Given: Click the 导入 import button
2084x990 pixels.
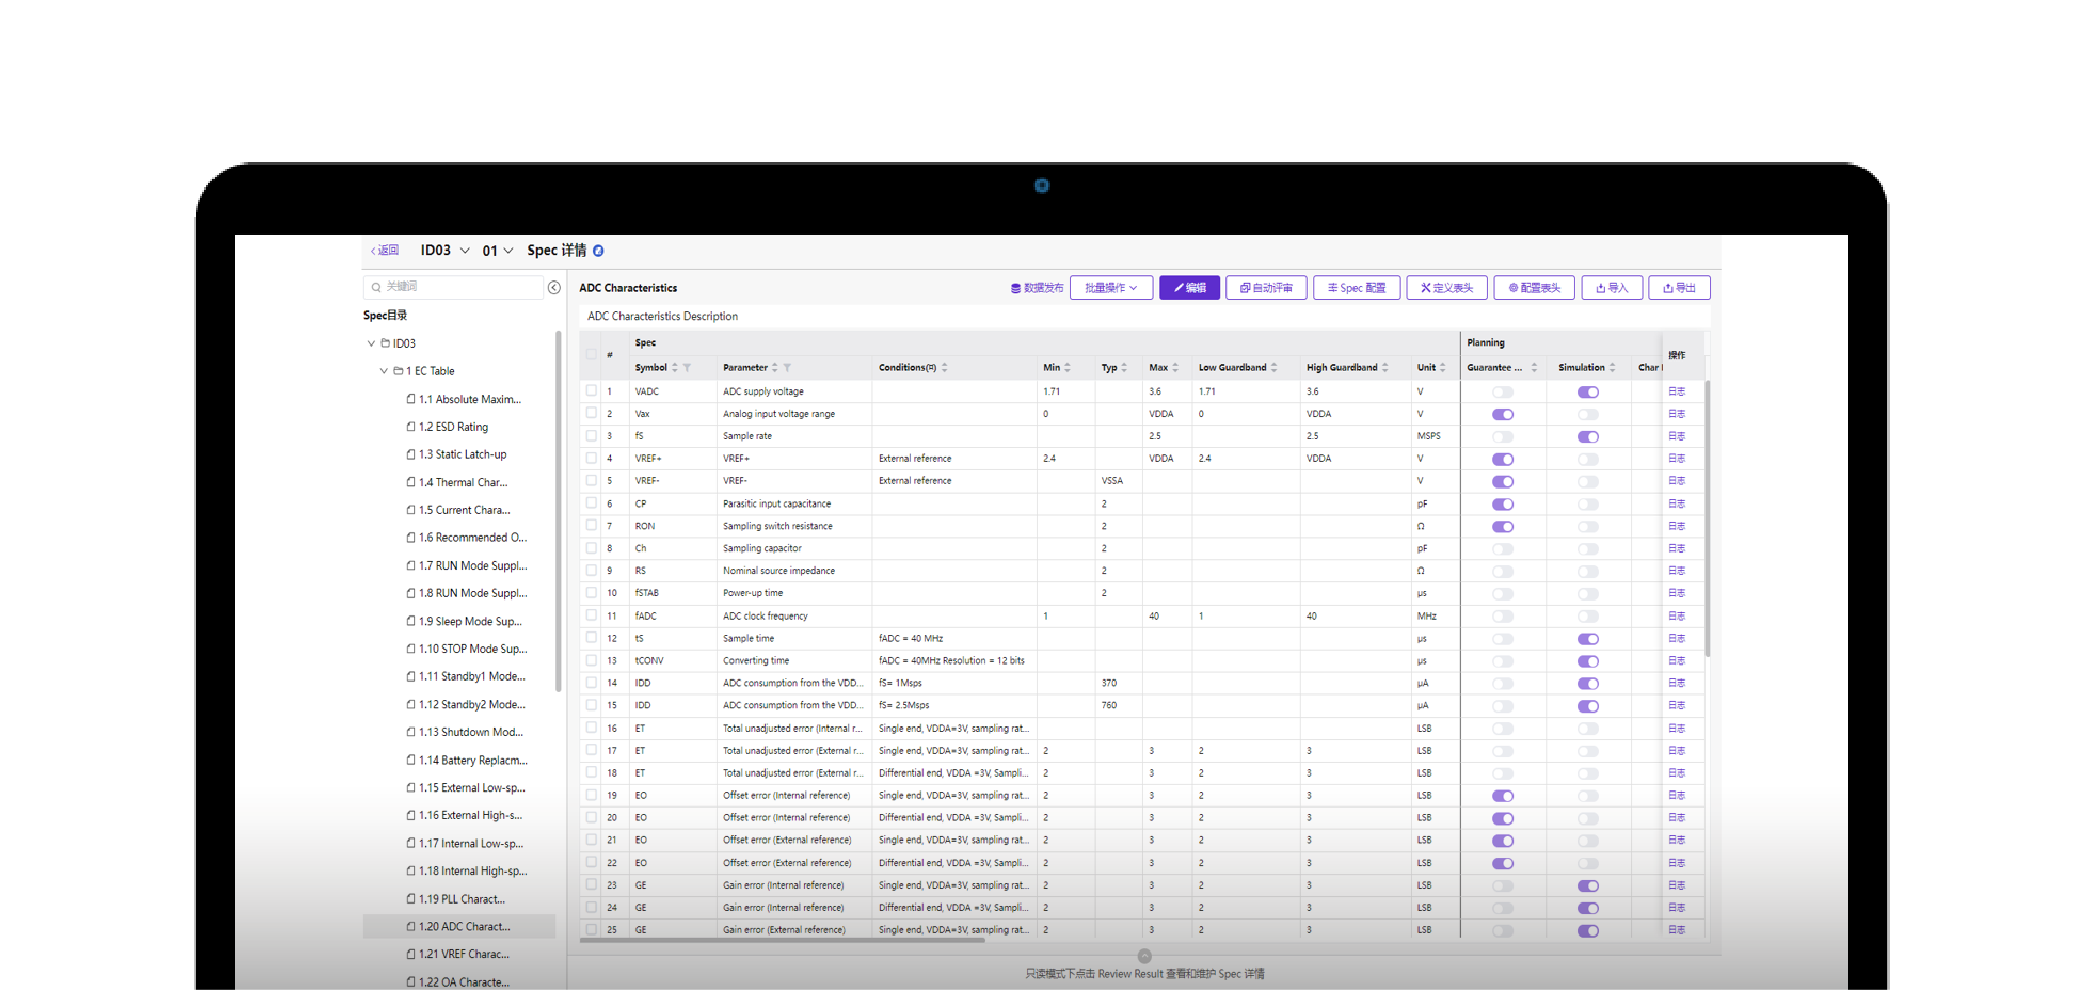Looking at the screenshot, I should pyautogui.click(x=1612, y=288).
